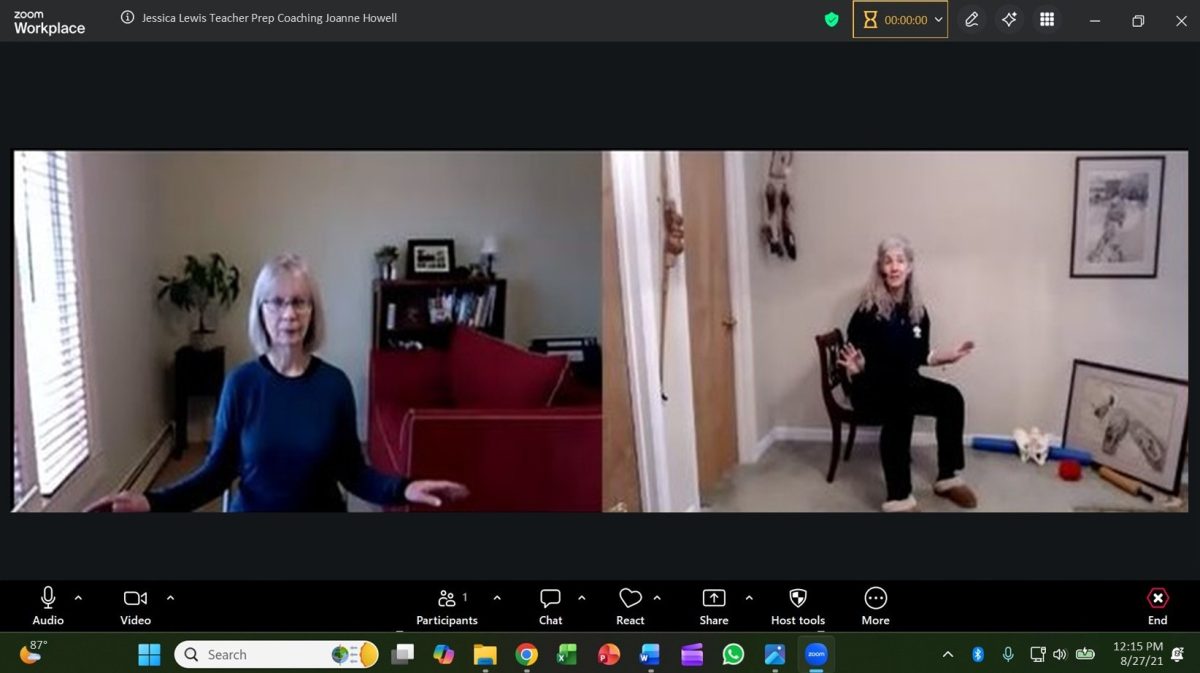Open the annotate pencil tool
1200x673 pixels.
click(971, 20)
